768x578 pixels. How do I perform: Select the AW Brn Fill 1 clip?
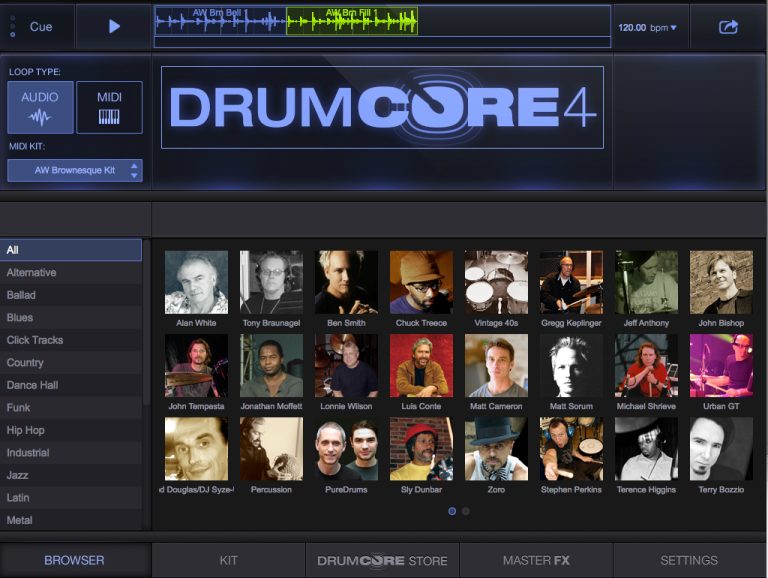point(352,21)
